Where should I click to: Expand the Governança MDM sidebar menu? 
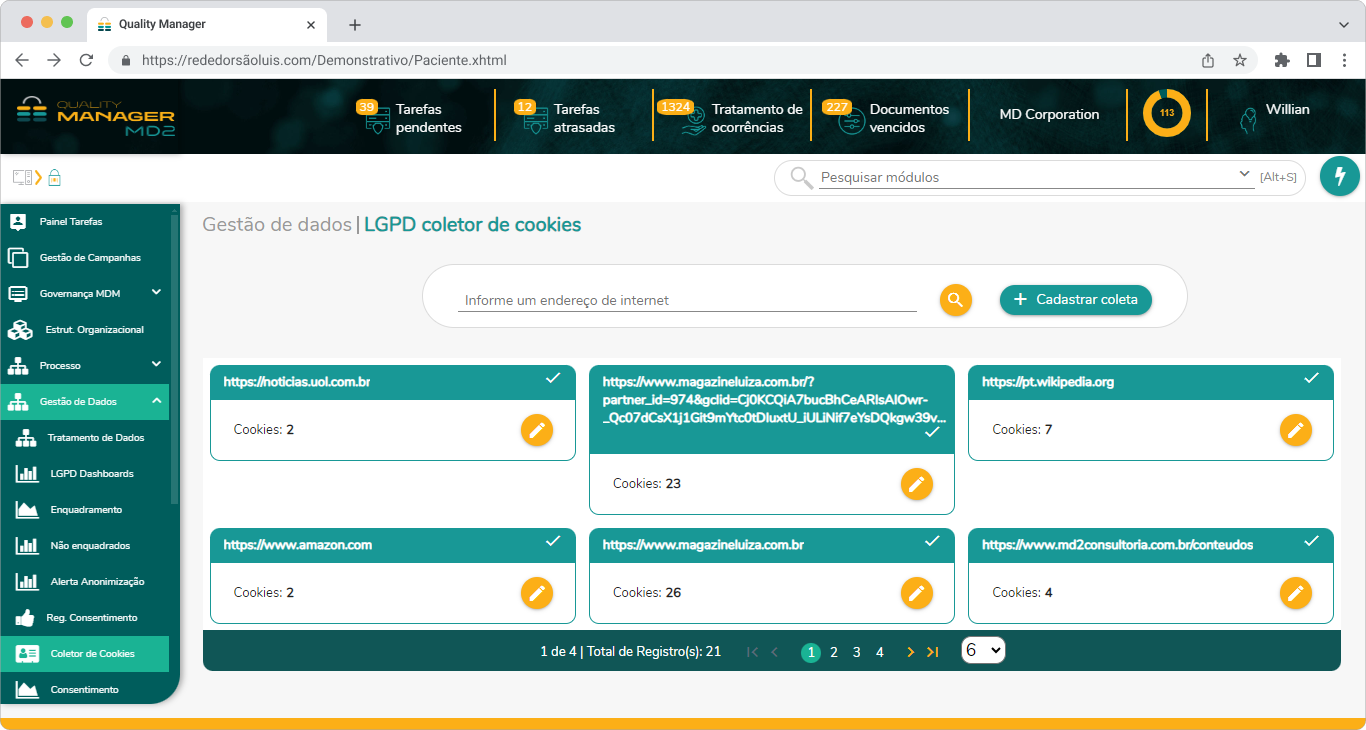tap(156, 293)
